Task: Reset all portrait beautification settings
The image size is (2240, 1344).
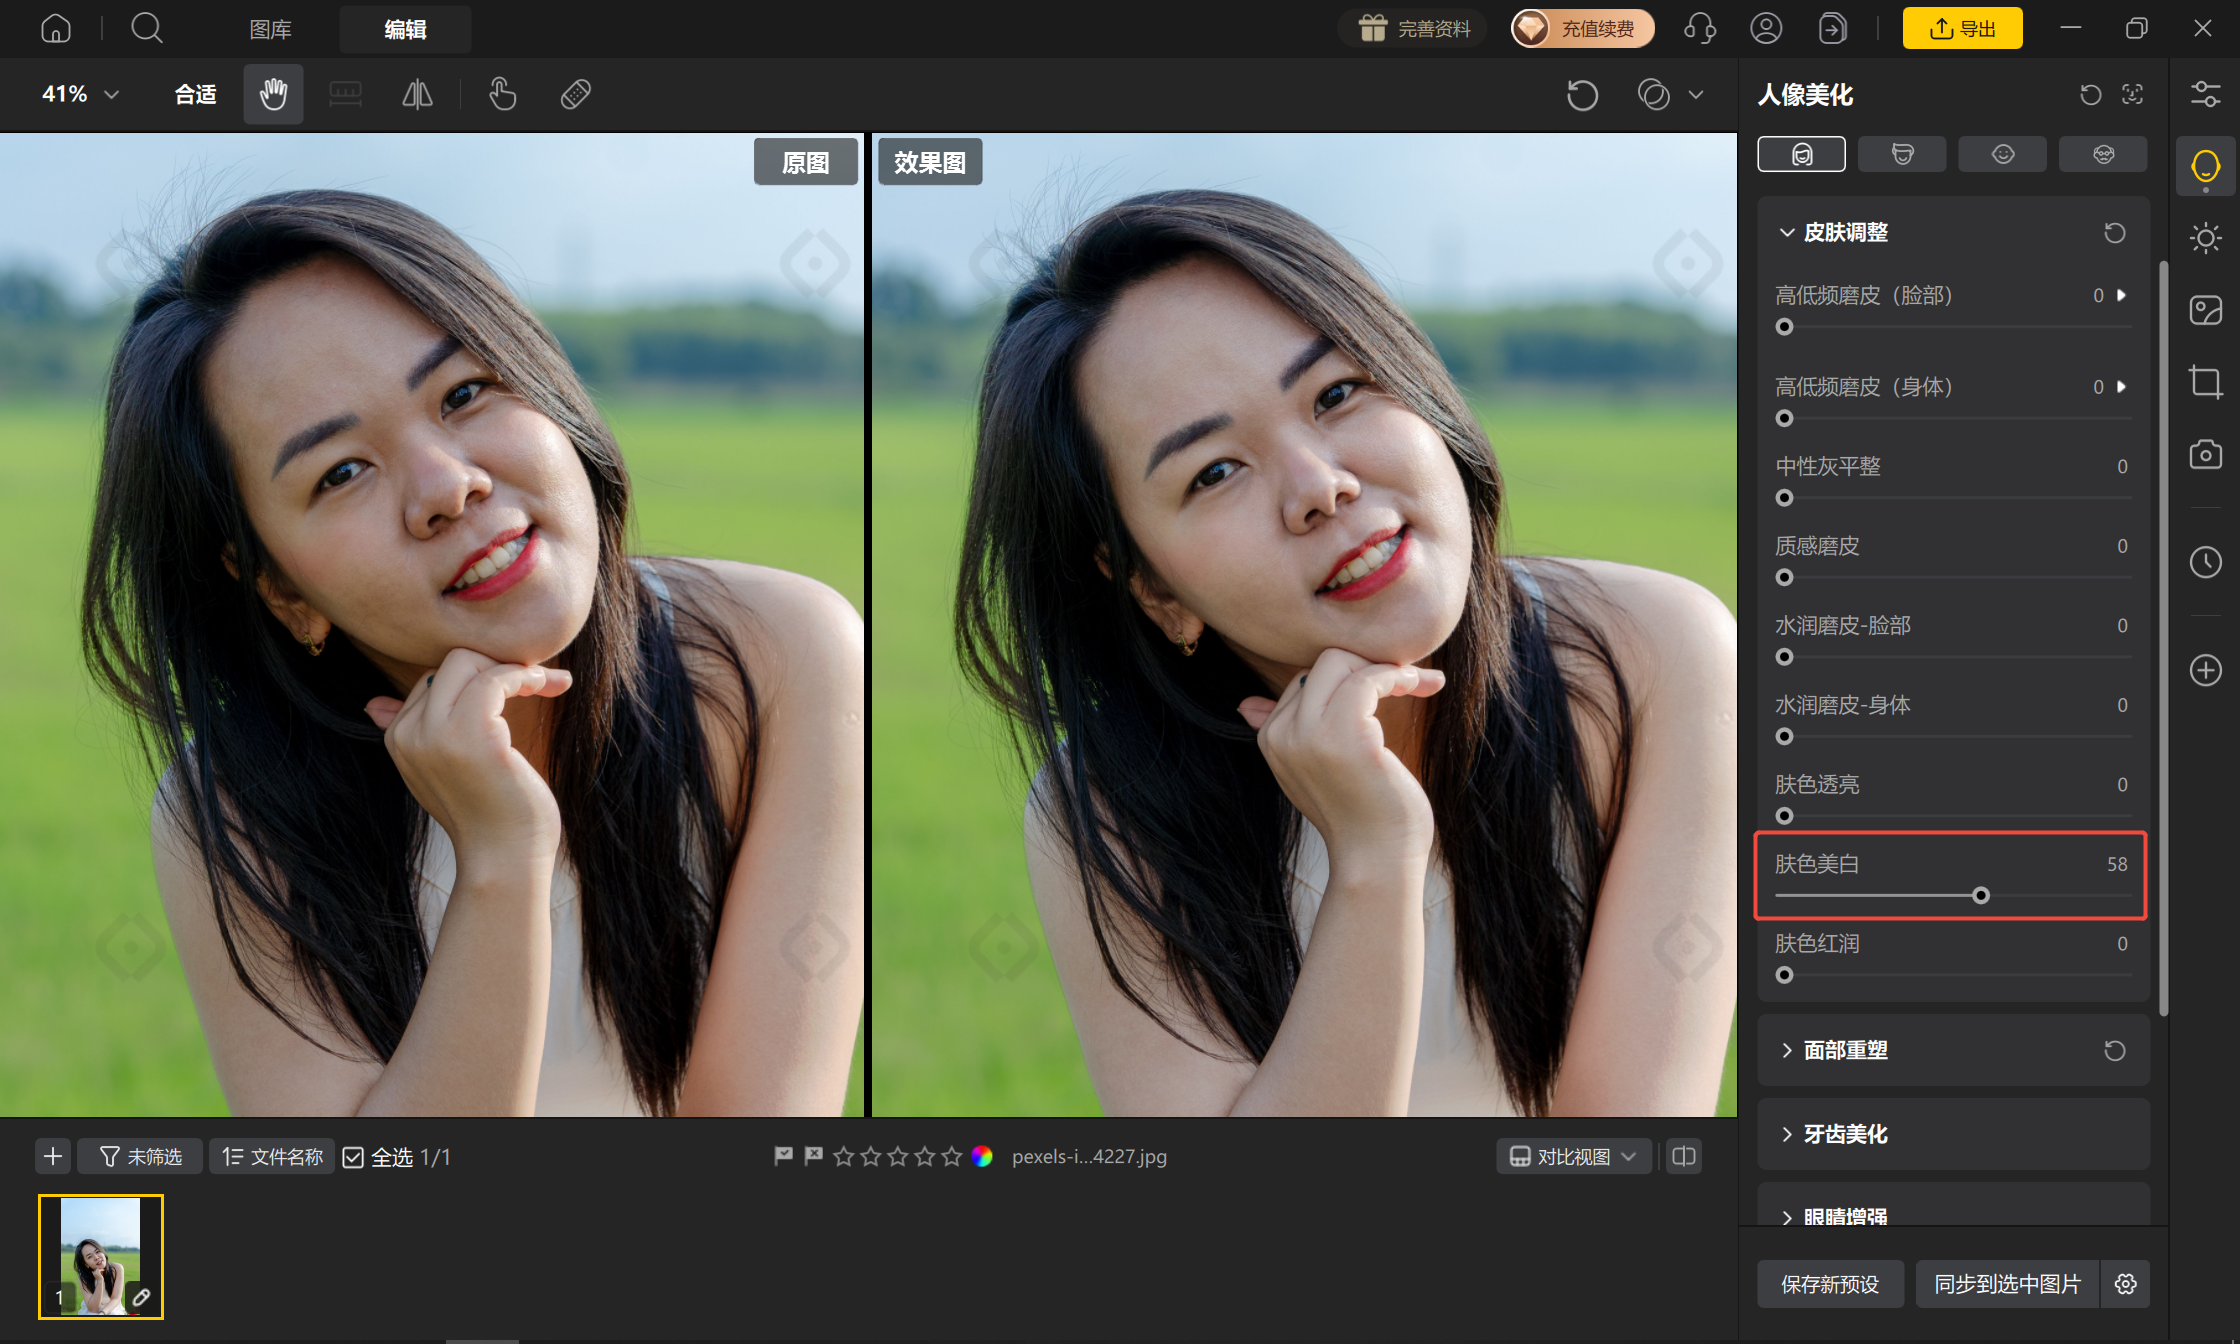Action: pyautogui.click(x=2090, y=95)
